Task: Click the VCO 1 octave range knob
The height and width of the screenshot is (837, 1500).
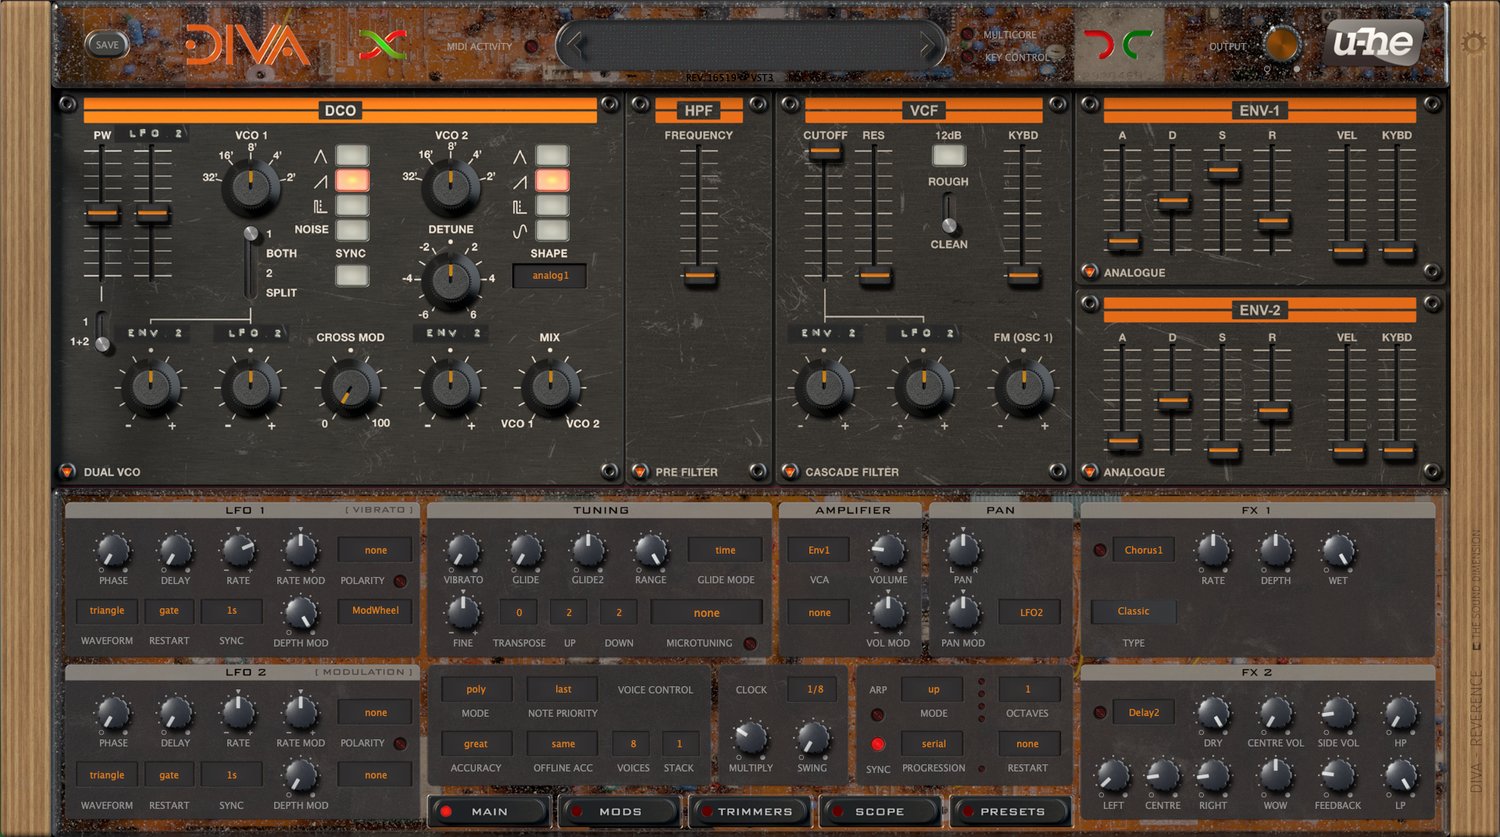Action: [x=251, y=187]
